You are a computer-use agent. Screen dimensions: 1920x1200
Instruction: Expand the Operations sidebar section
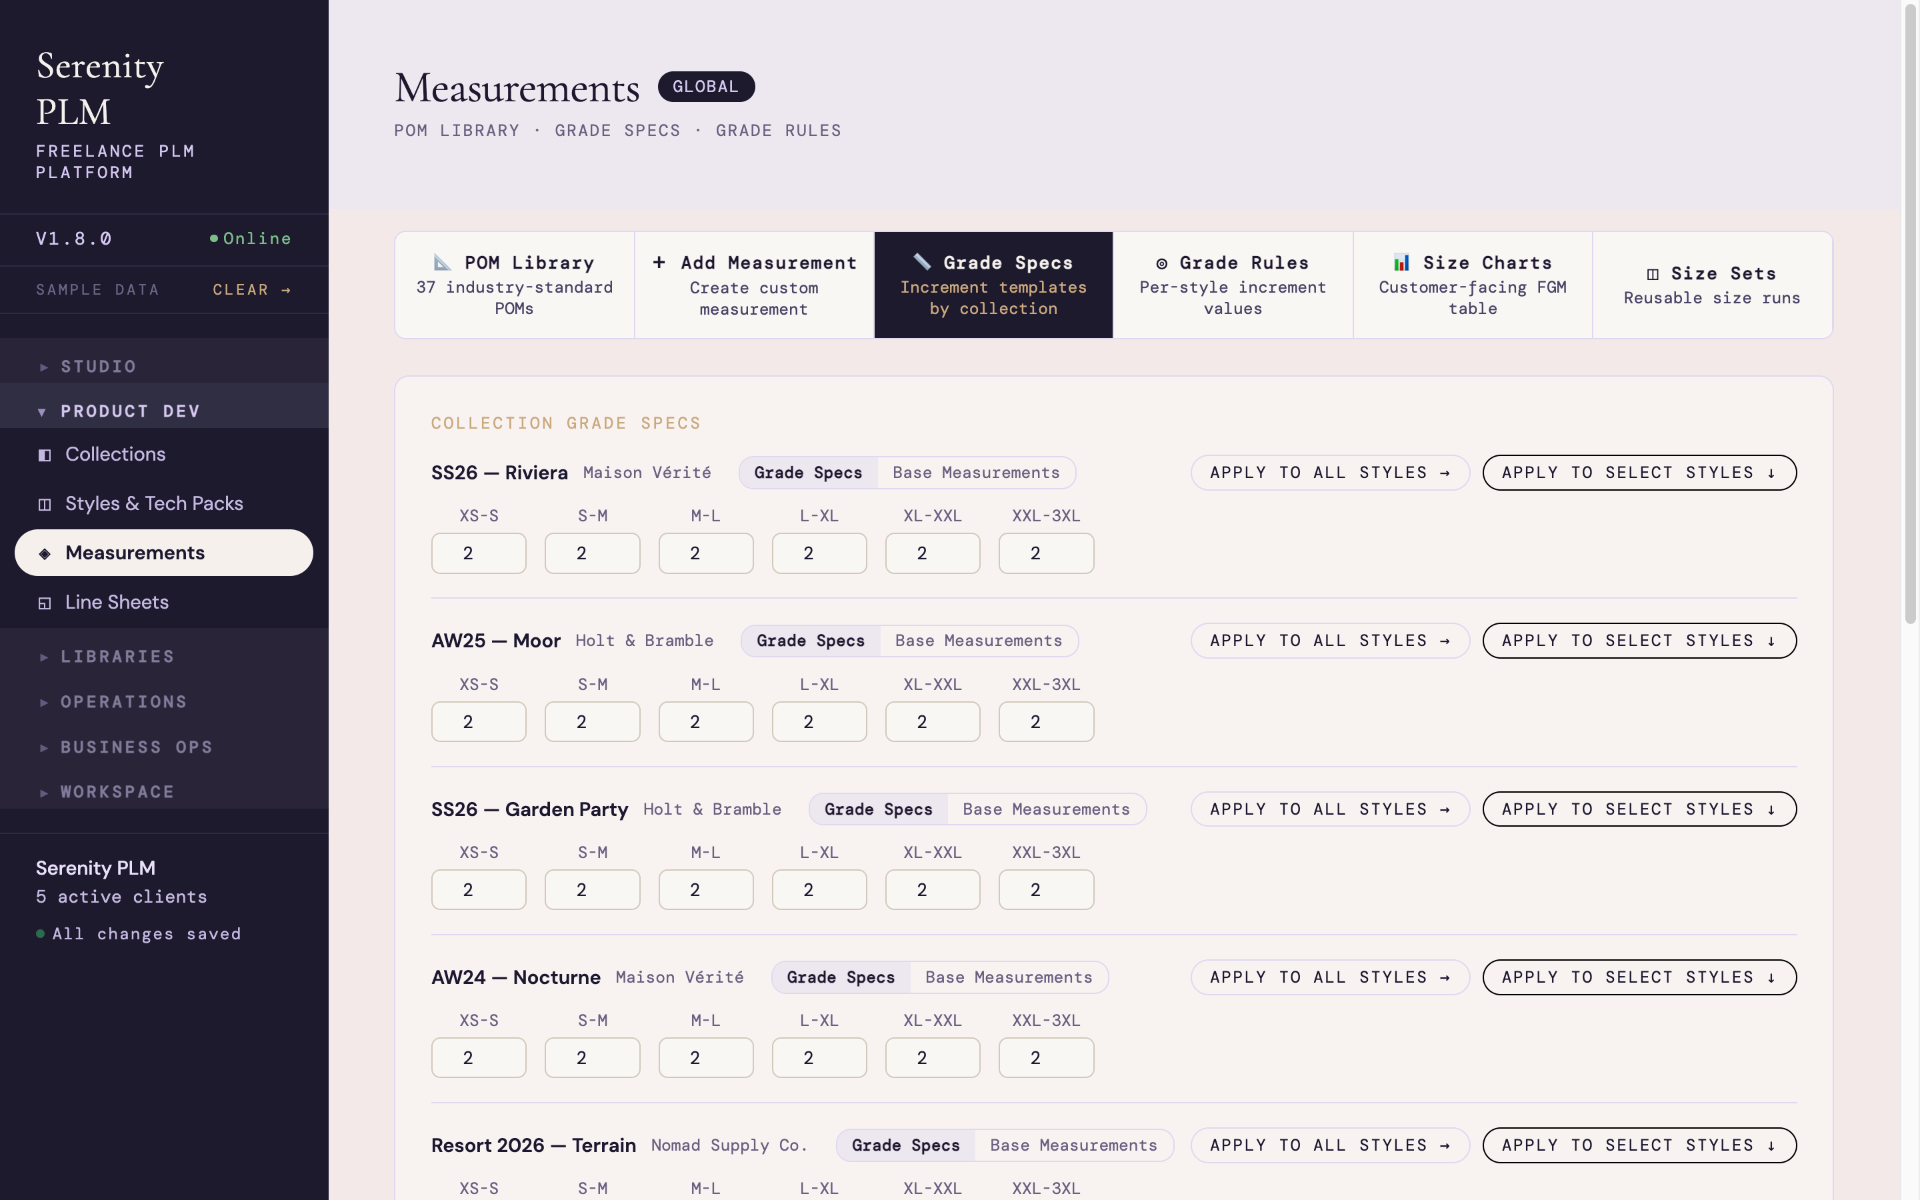point(164,702)
